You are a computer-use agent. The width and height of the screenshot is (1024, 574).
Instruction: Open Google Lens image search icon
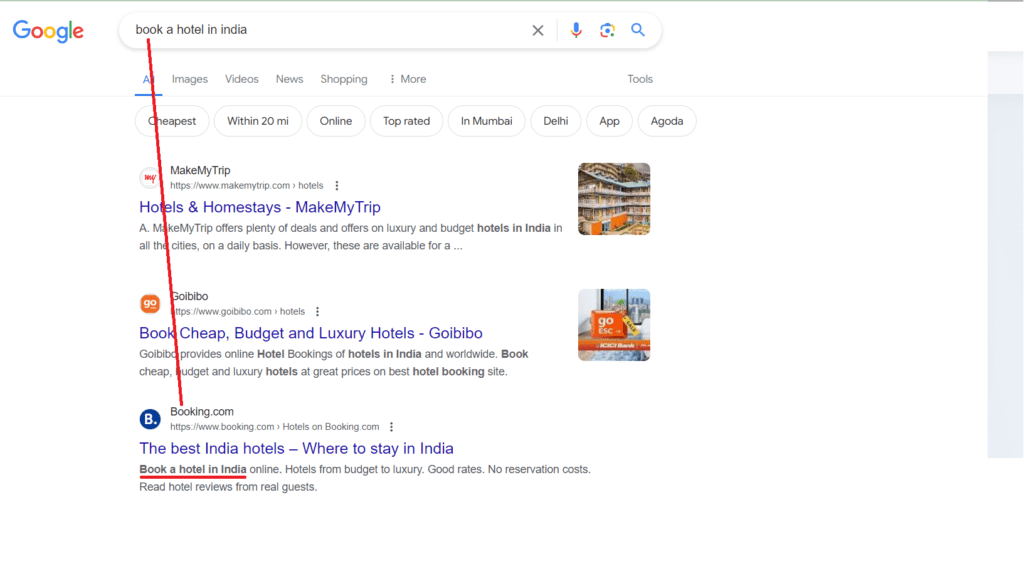(607, 30)
